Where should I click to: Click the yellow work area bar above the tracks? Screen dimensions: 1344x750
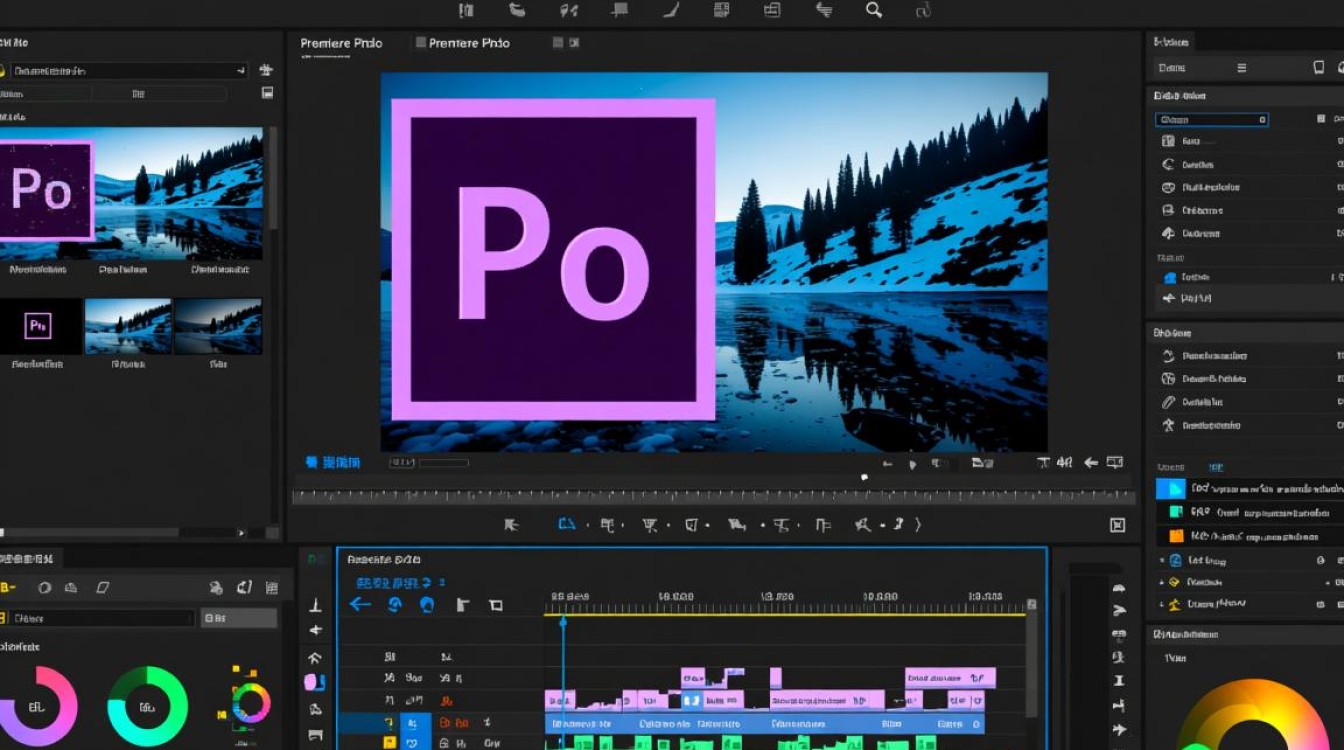click(x=785, y=614)
